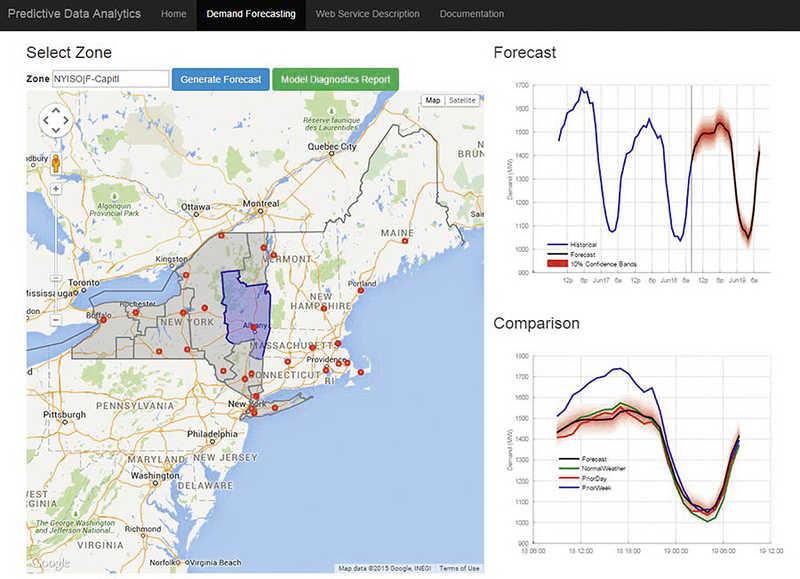
Task: Click the map zoom out minus button
Action: pyautogui.click(x=56, y=320)
